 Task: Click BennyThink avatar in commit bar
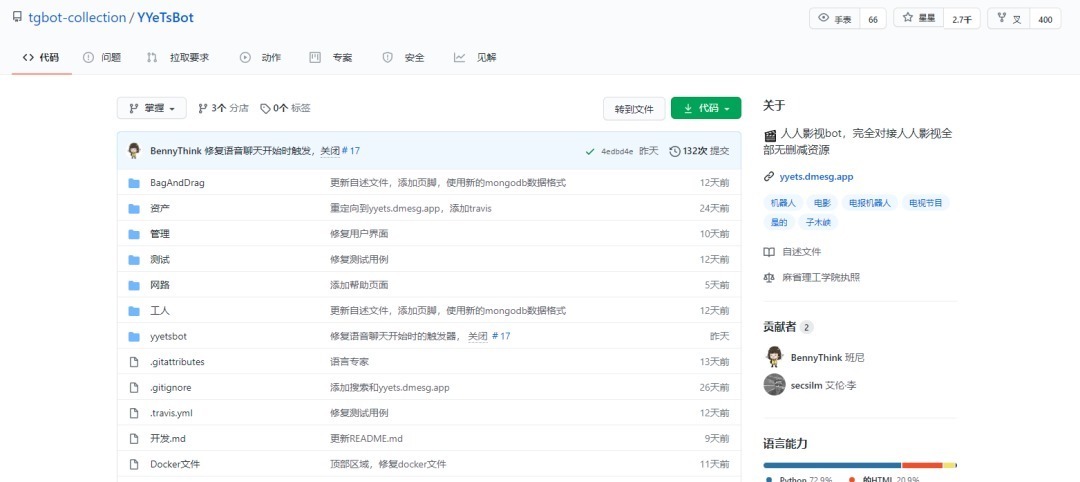134,150
